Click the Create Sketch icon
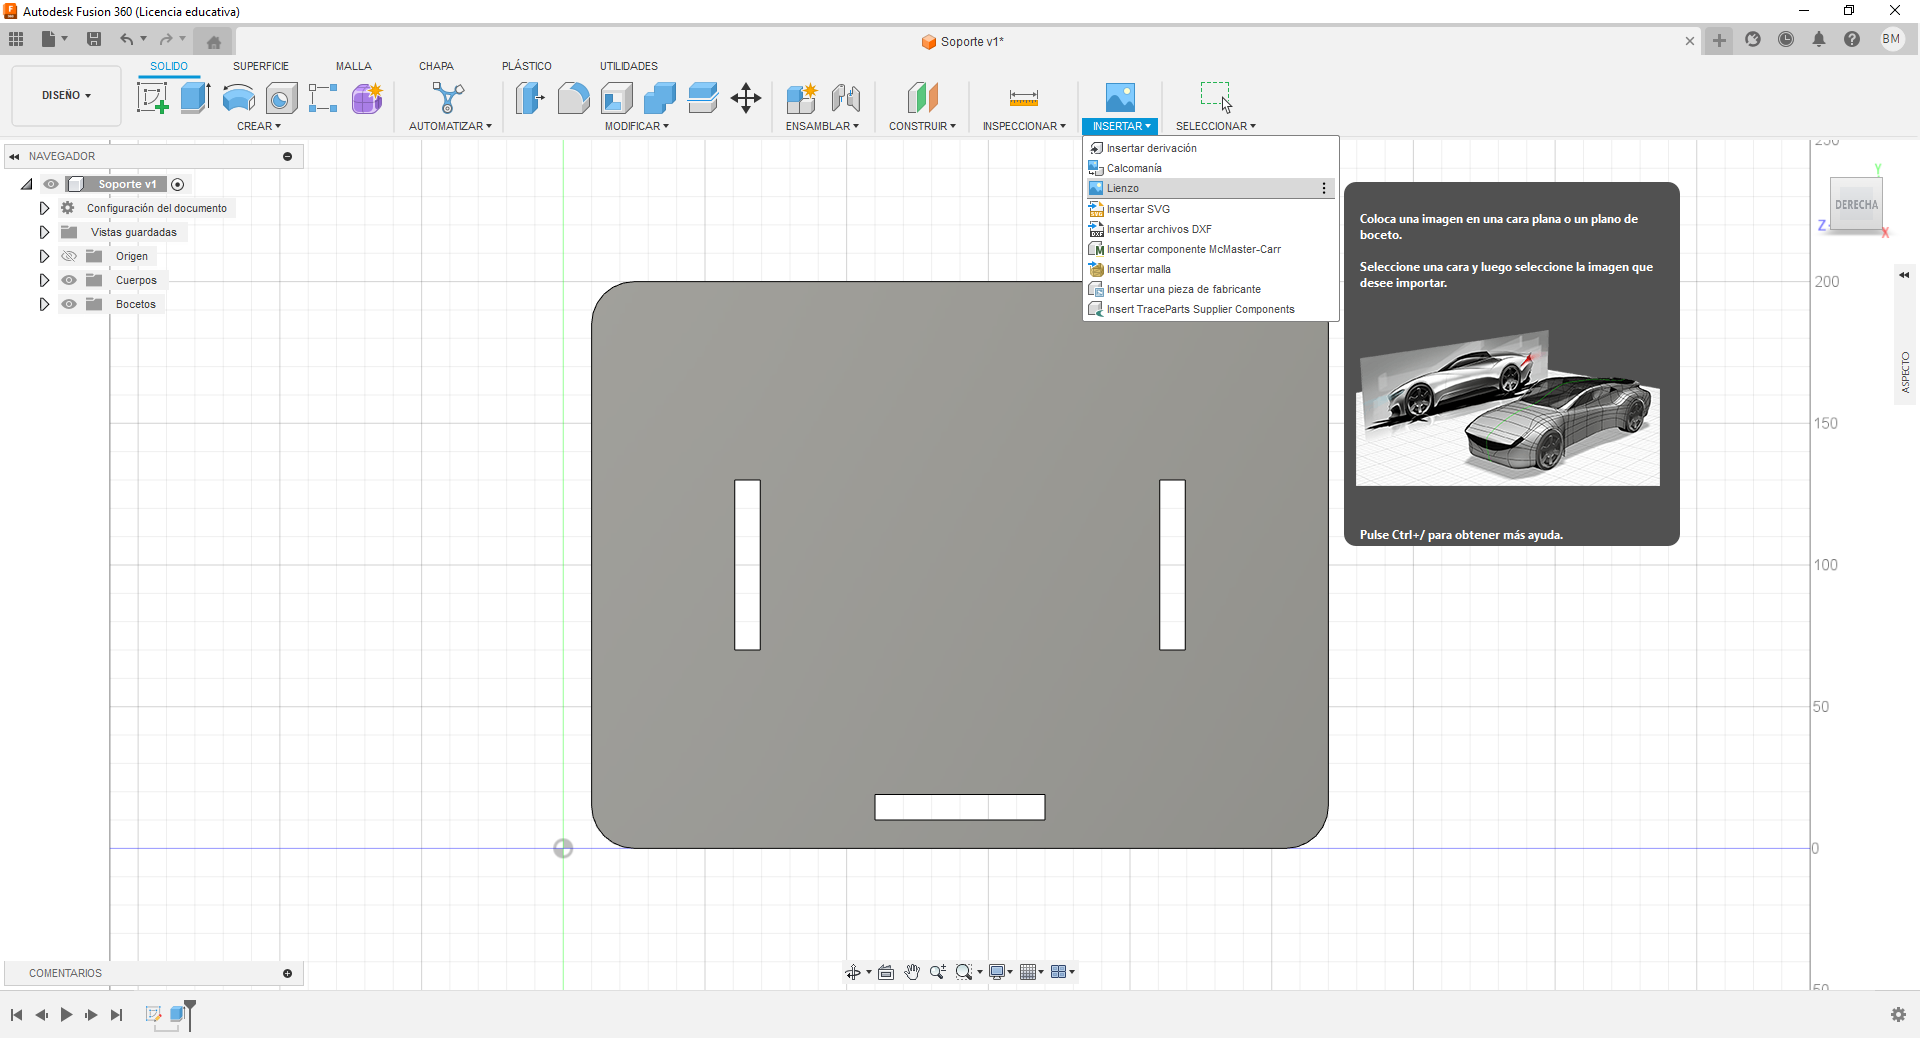The image size is (1920, 1038). tap(152, 98)
